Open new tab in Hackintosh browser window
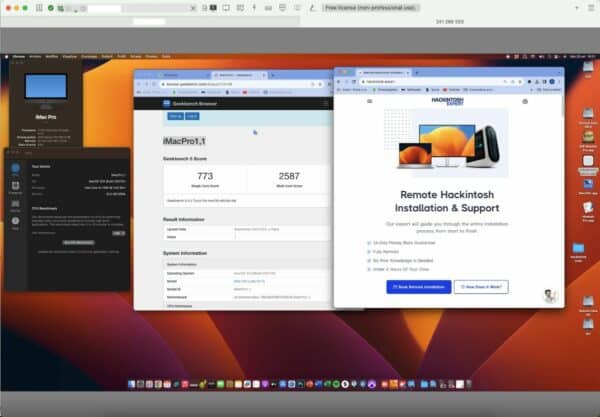The width and height of the screenshot is (600, 417). coord(417,72)
